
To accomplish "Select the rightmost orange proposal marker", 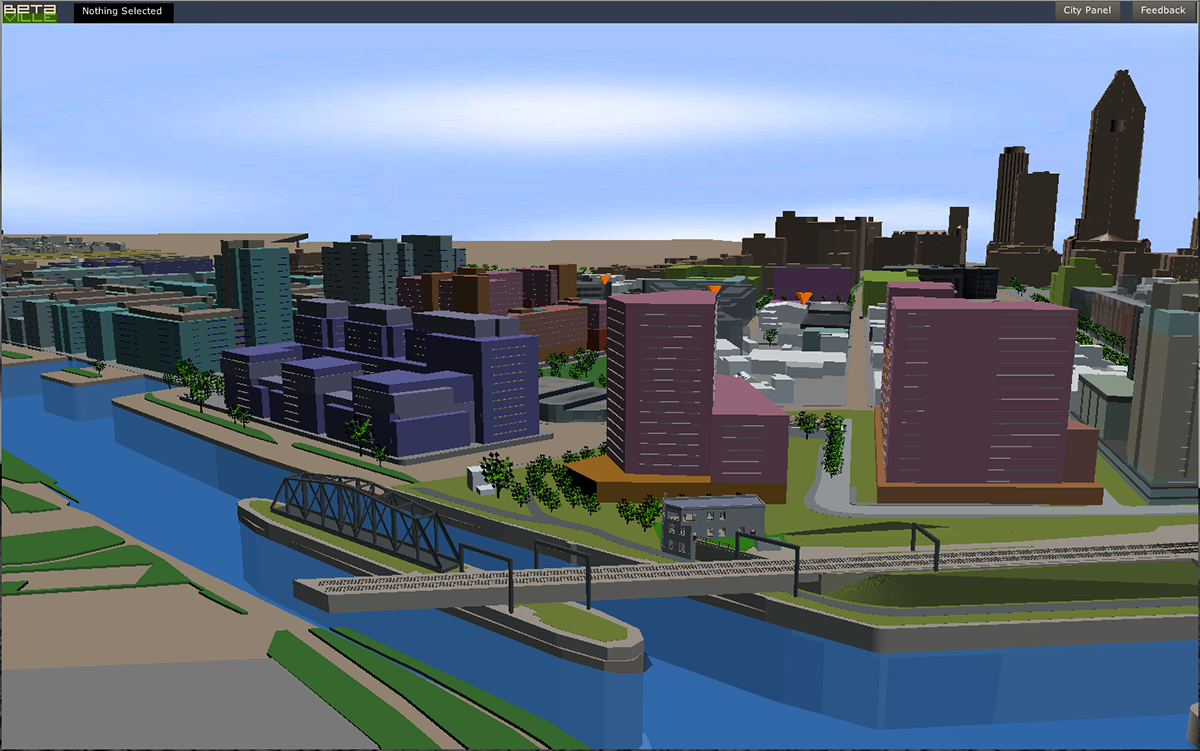I will coord(804,297).
